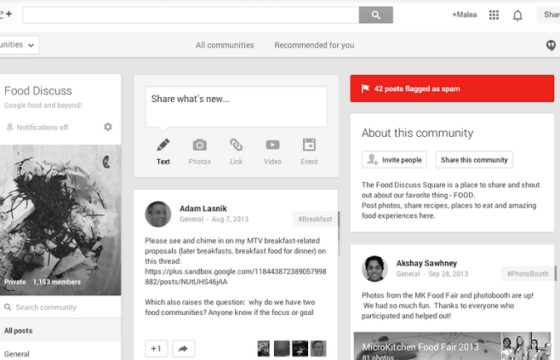Open the notifications bell in header

tap(518, 15)
